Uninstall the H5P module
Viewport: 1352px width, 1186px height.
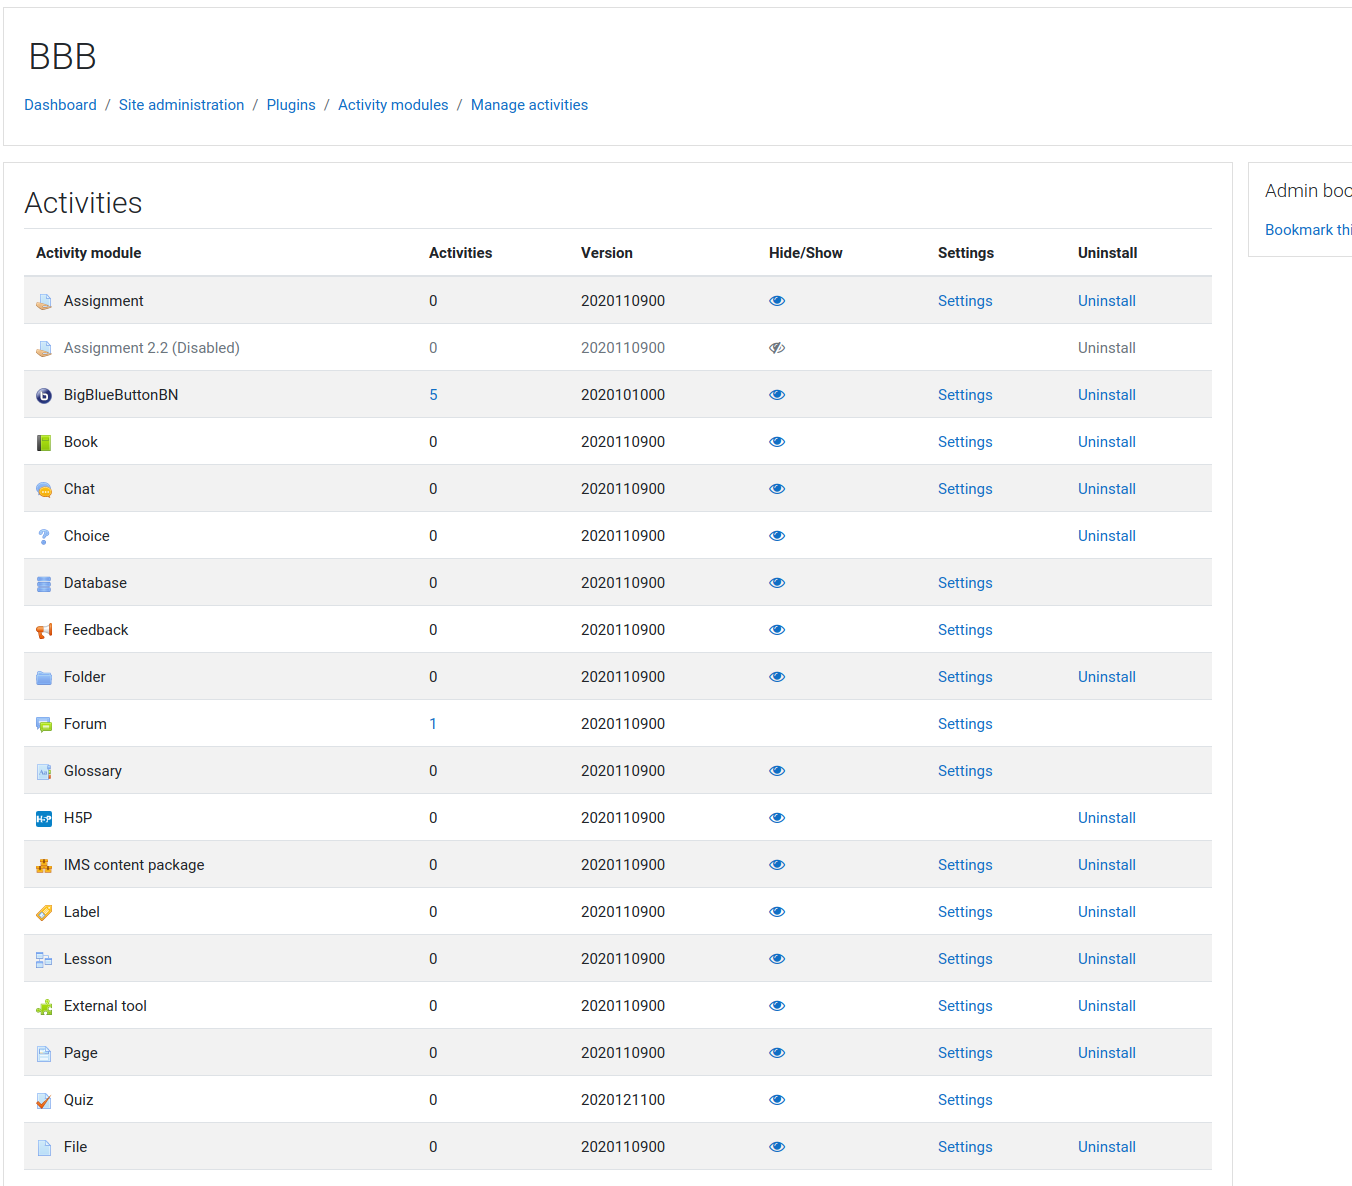[1107, 818]
